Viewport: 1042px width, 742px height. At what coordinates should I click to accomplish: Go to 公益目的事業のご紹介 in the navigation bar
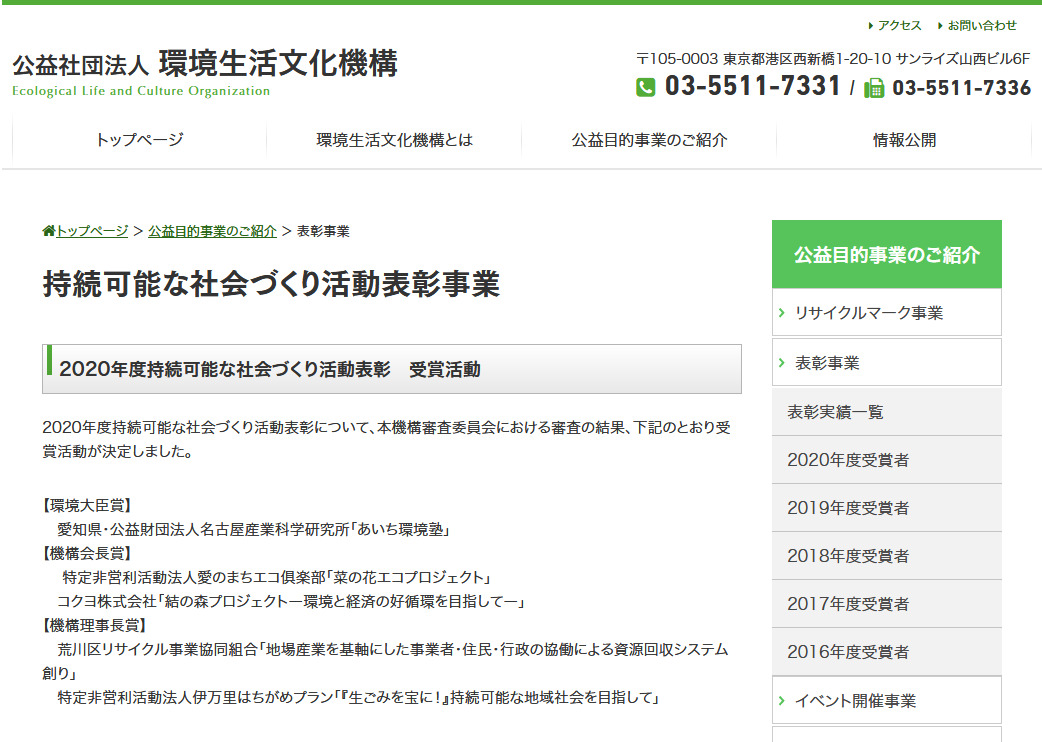tap(649, 140)
